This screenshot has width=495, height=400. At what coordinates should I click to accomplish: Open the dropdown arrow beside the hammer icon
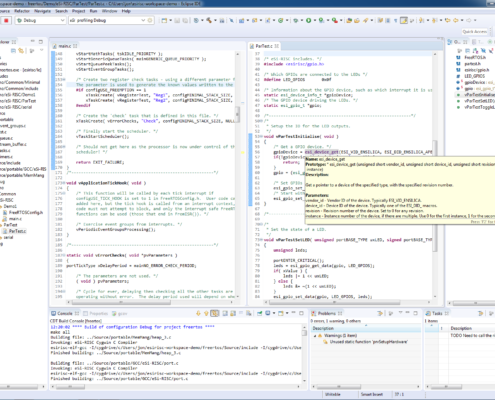(x=215, y=20)
